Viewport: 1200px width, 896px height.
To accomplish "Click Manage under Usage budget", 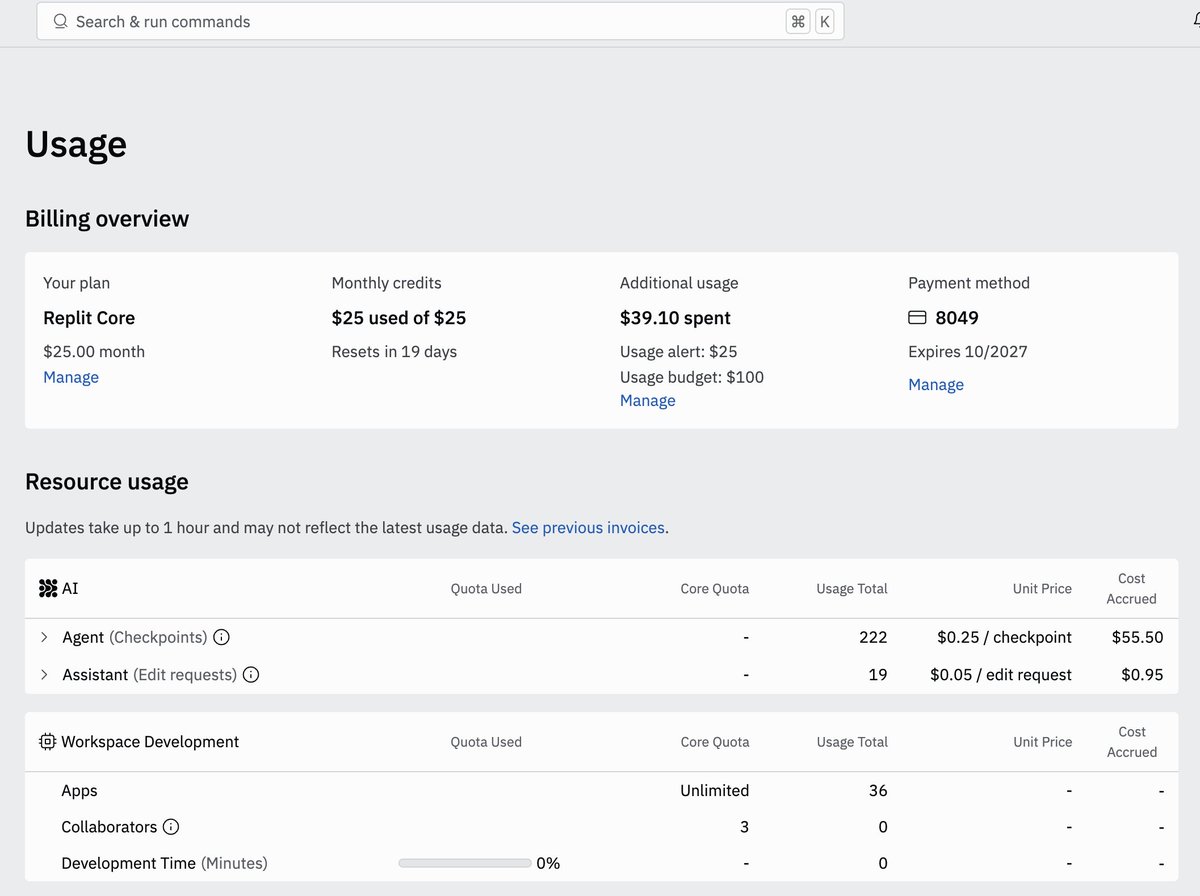I will click(x=647, y=400).
